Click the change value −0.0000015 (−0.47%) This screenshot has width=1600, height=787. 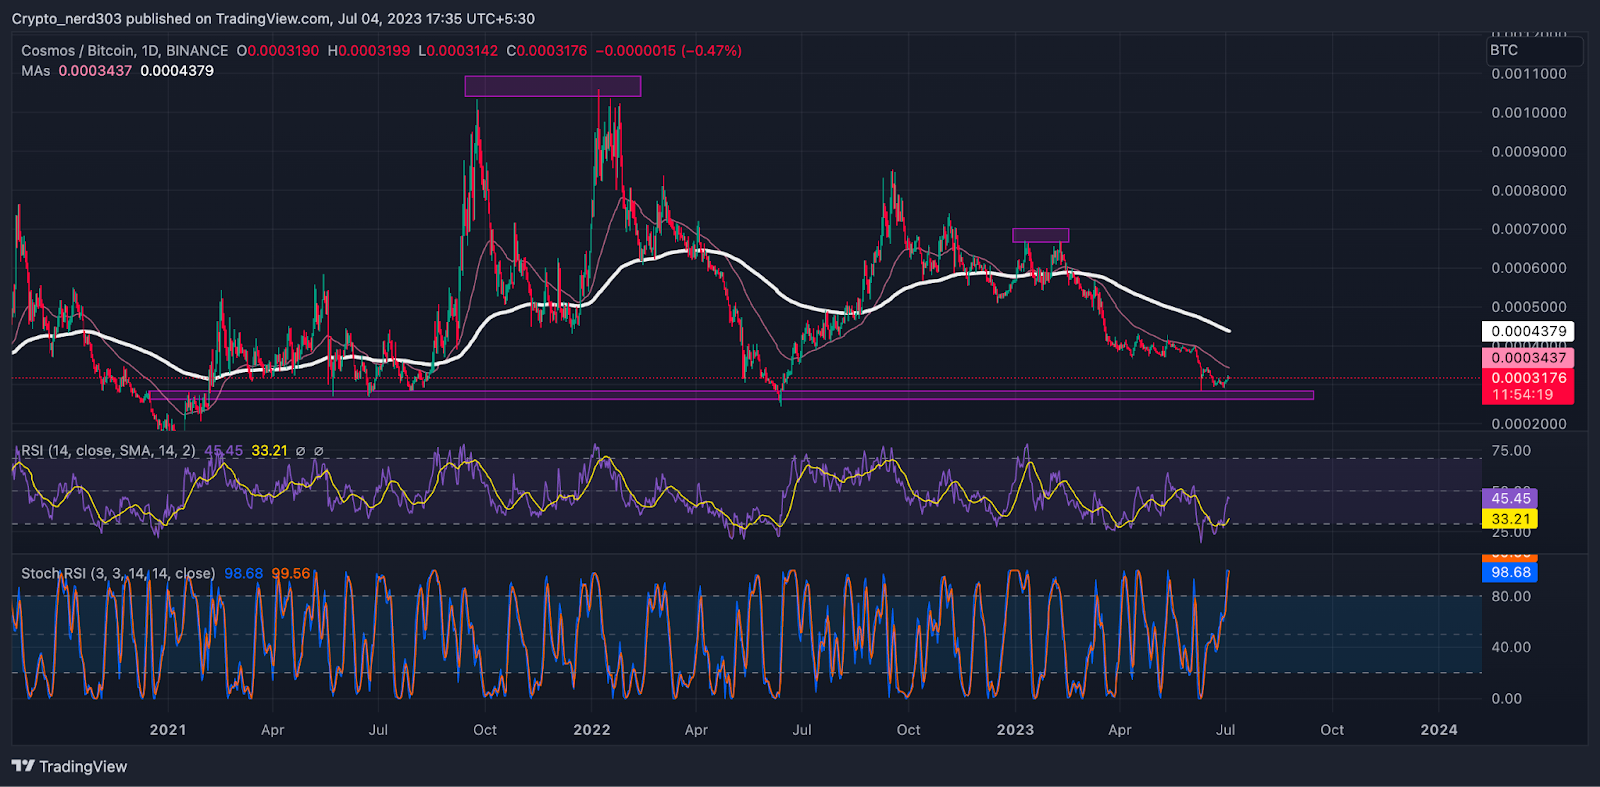pos(669,50)
